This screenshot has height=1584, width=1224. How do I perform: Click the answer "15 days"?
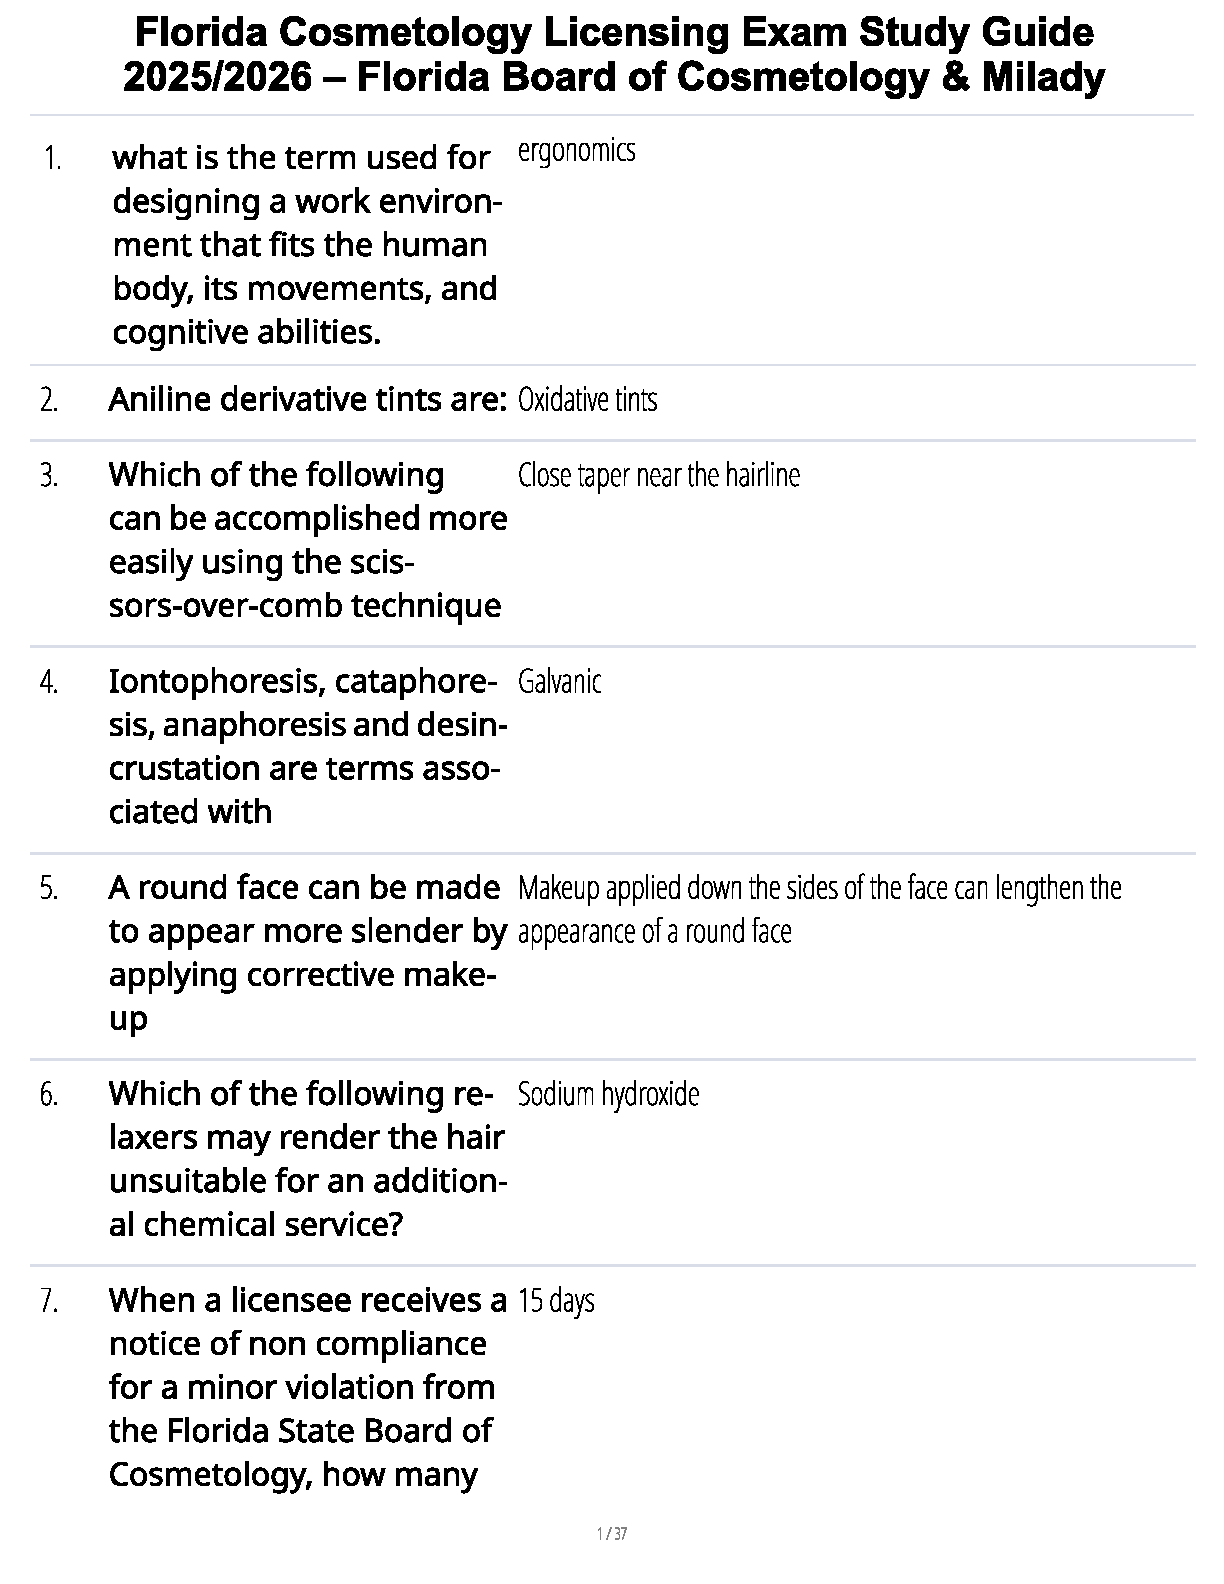(x=556, y=1301)
